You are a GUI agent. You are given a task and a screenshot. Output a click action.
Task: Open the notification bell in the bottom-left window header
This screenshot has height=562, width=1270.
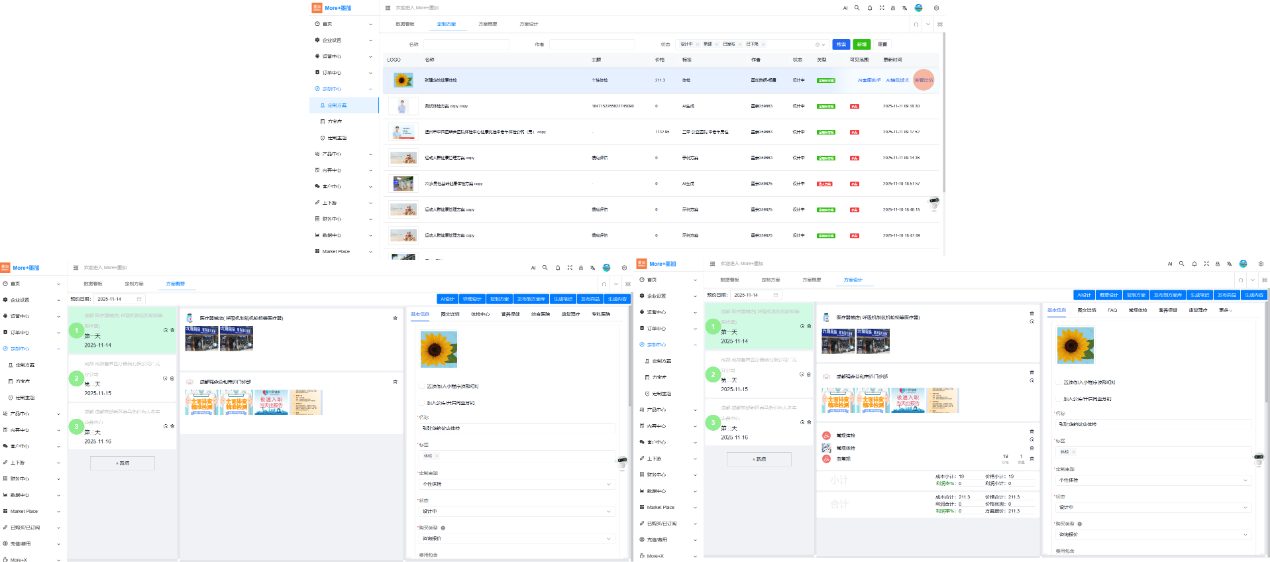coord(557,268)
